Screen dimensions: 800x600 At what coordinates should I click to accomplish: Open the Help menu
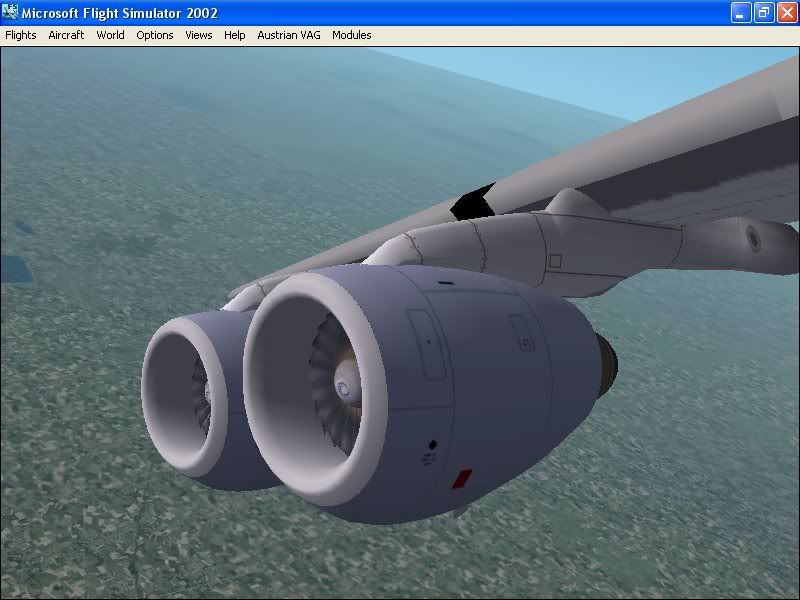235,35
